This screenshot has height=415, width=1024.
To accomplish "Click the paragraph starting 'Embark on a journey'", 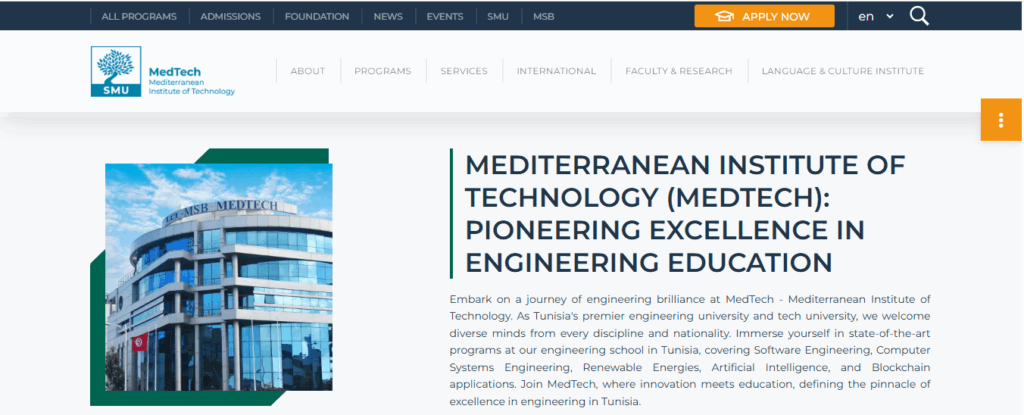I will [x=690, y=350].
